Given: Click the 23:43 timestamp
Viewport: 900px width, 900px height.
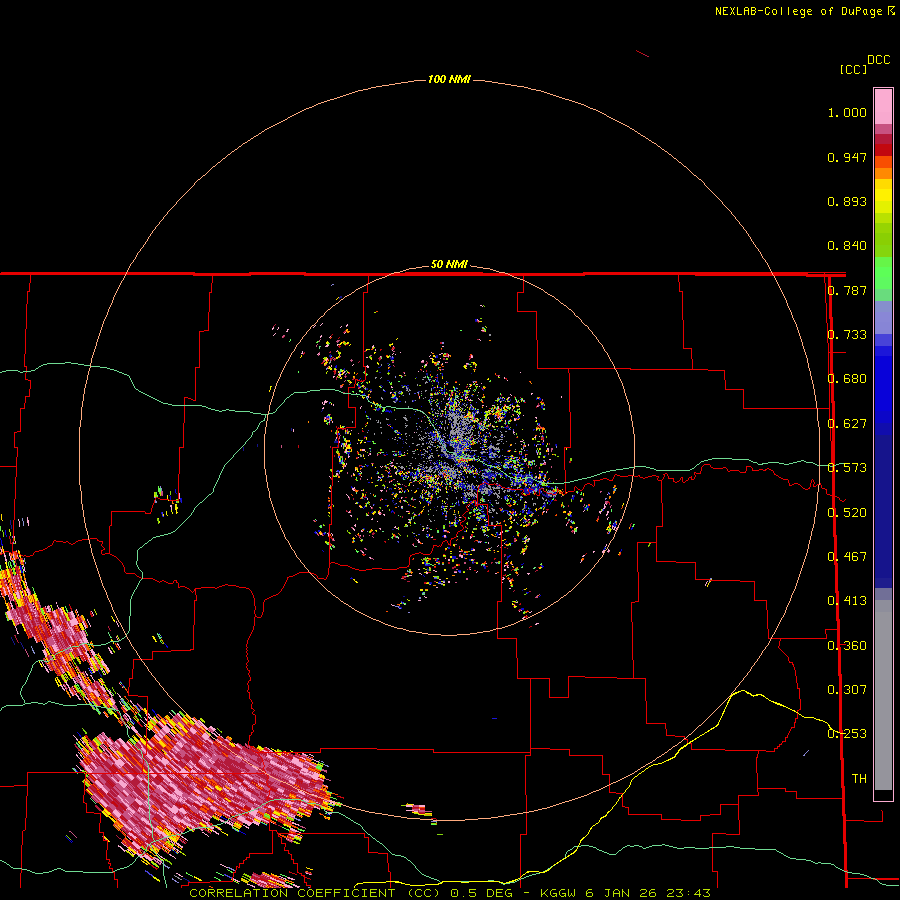Looking at the screenshot, I should coord(688,893).
